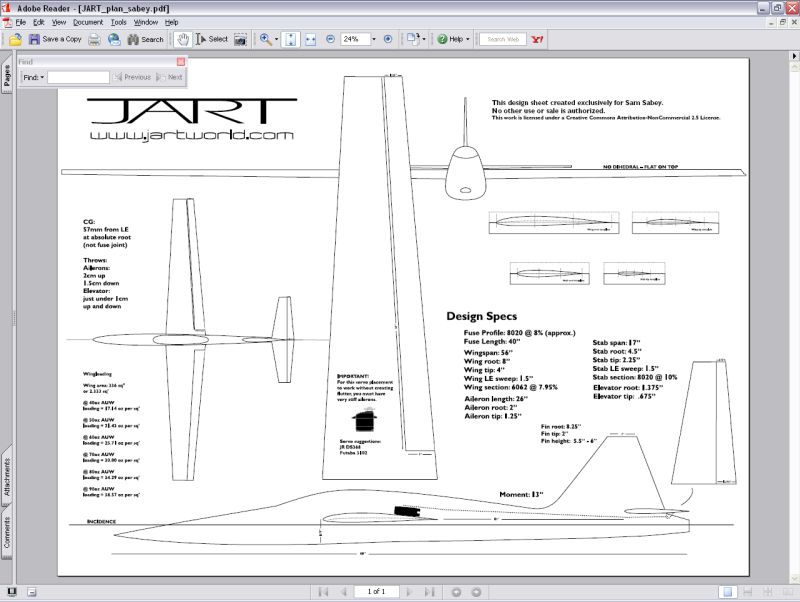The height and width of the screenshot is (602, 800).
Task: Go to the previous page
Action: click(344, 592)
